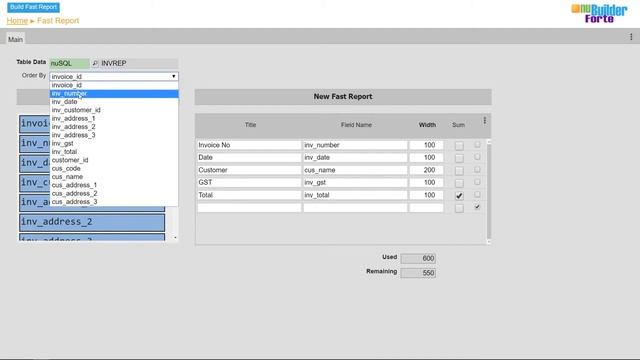Click the Date title field
Screen dimensions: 640x360
point(249,158)
